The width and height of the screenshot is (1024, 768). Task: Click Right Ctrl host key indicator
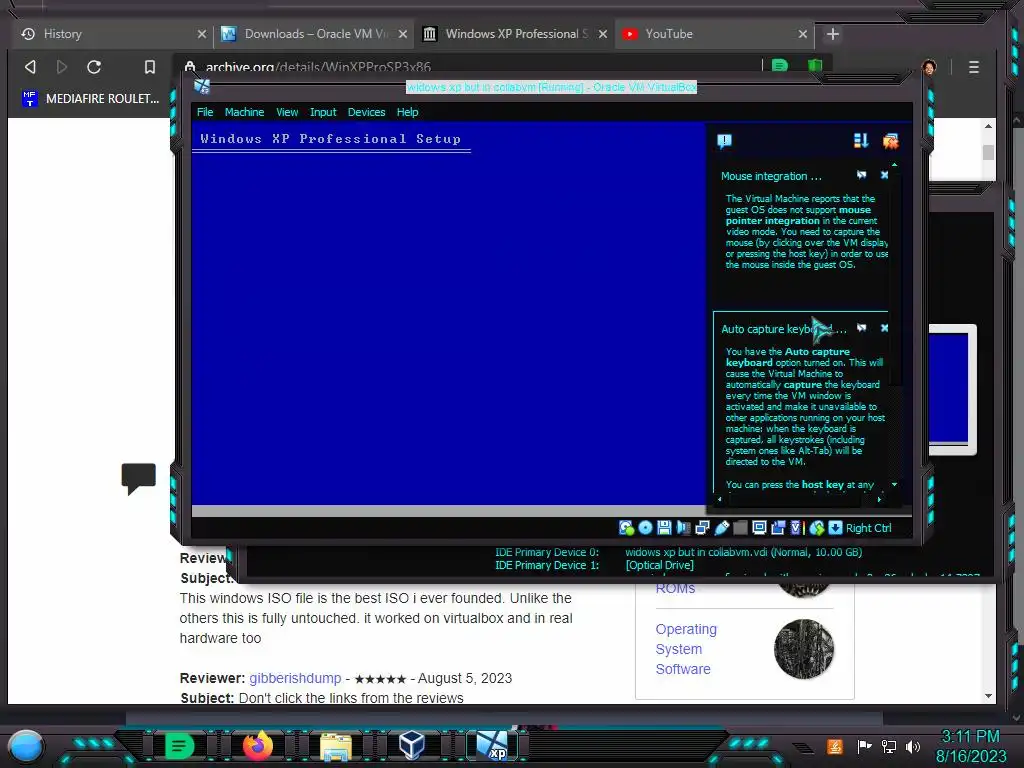tap(869, 528)
